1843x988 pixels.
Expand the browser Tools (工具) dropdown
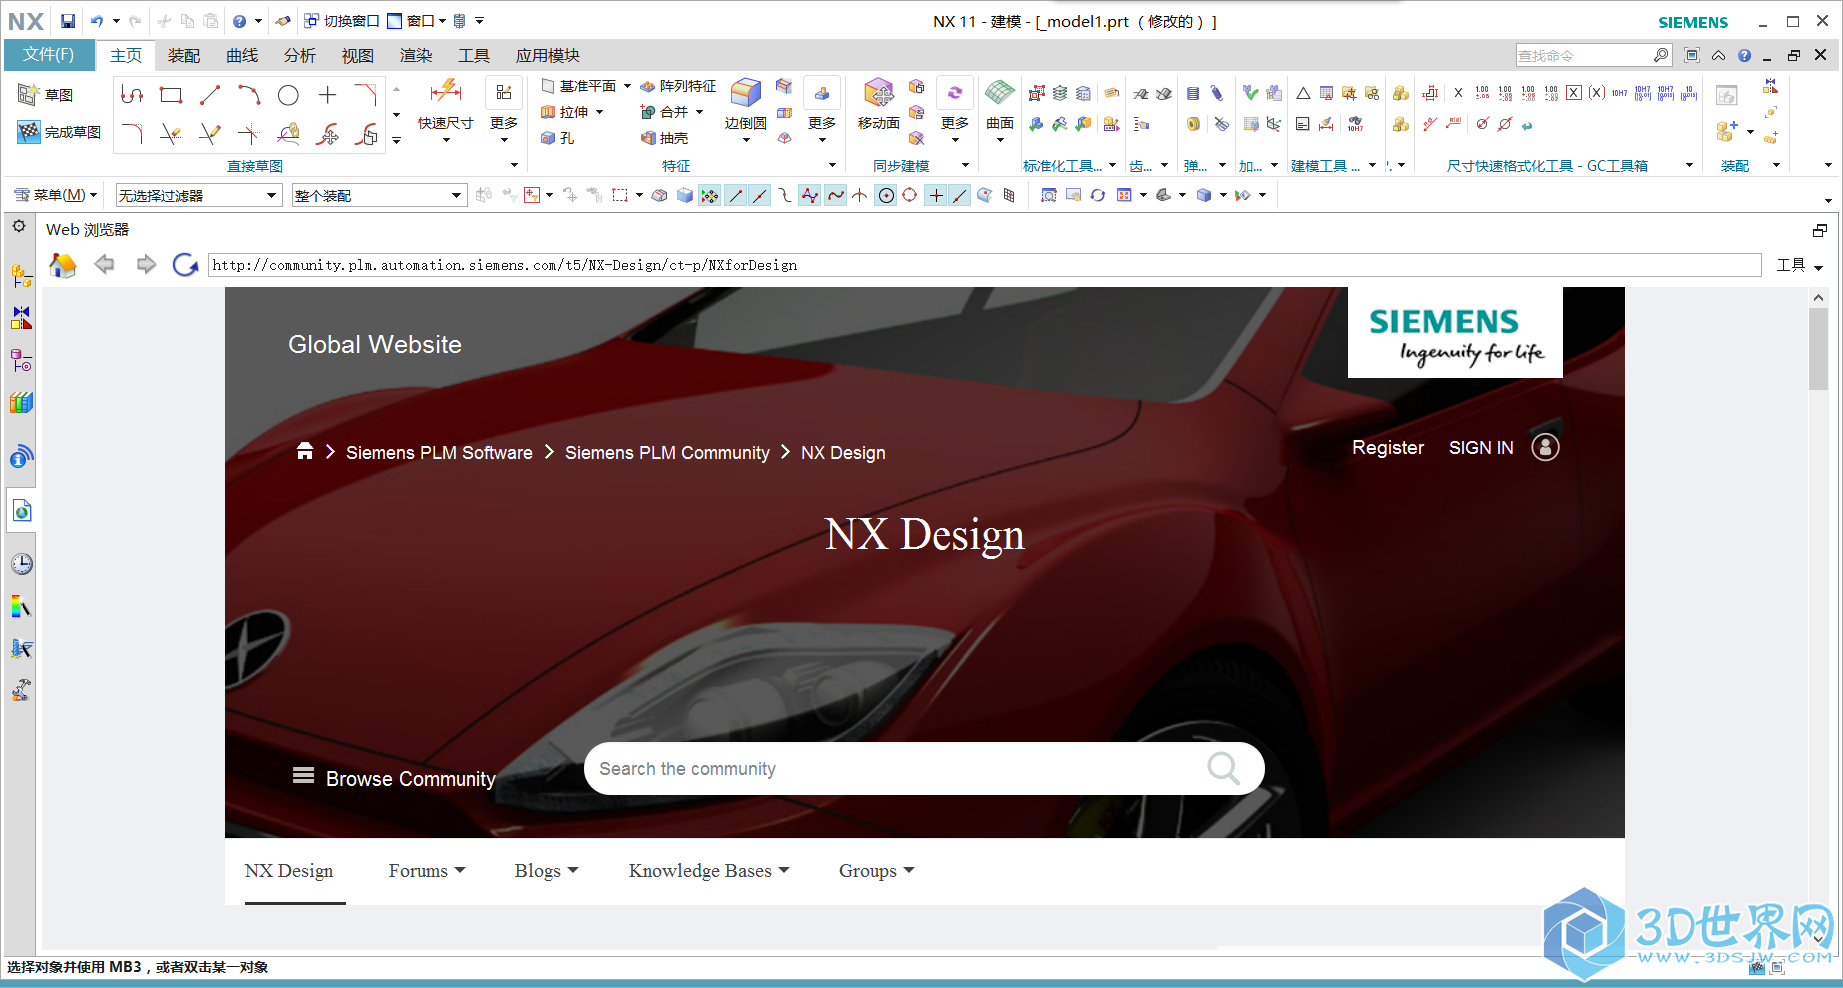(1800, 265)
